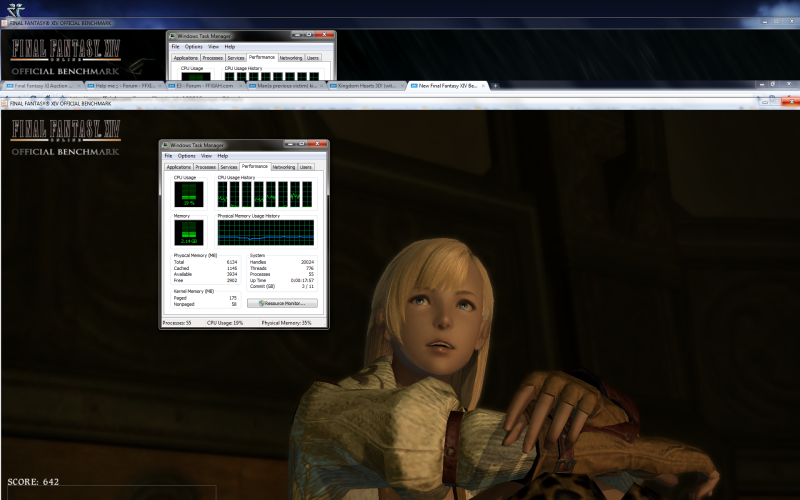Click topmost FINAL FANTASY XIV BENCHMARK title icon
The height and width of the screenshot is (500, 800).
coord(5,23)
